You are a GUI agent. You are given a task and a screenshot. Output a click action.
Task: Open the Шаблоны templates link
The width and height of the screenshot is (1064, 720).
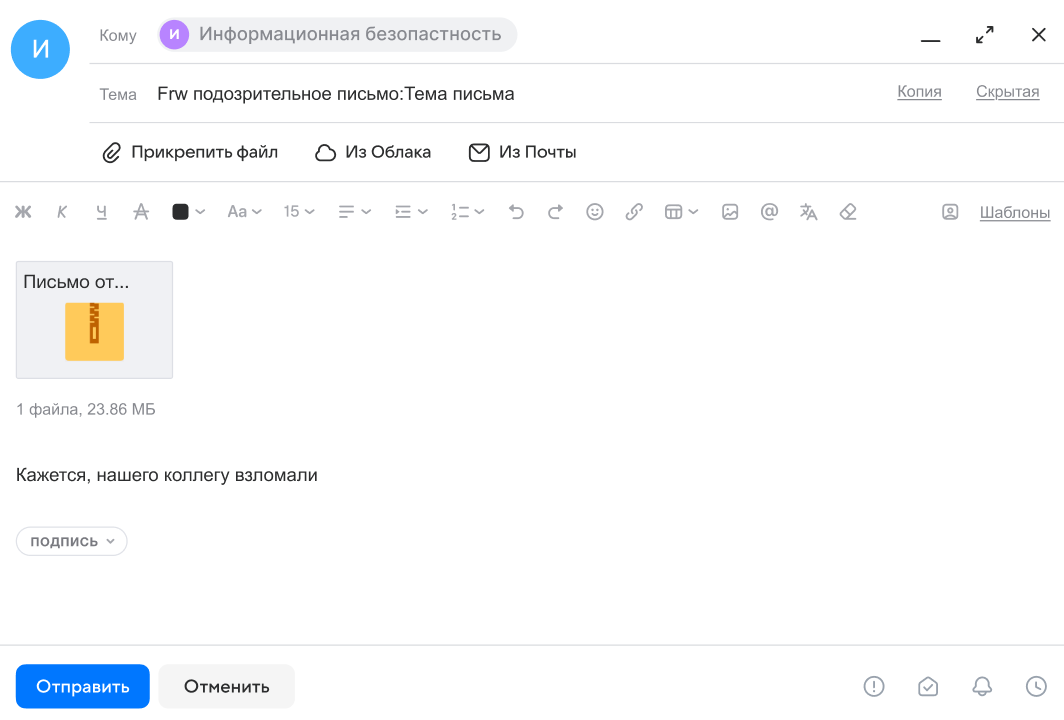[x=1014, y=212]
